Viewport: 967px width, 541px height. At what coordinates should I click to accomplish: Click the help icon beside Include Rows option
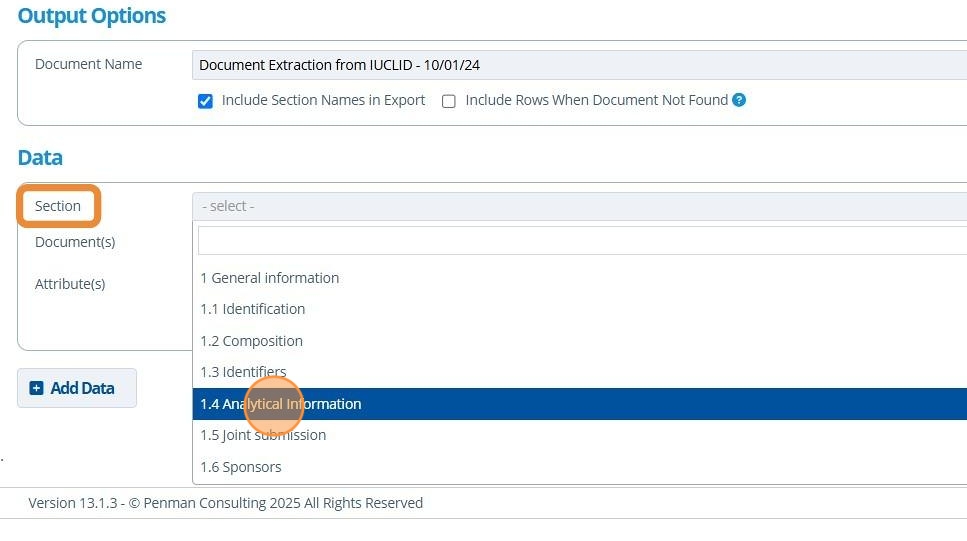tap(739, 100)
